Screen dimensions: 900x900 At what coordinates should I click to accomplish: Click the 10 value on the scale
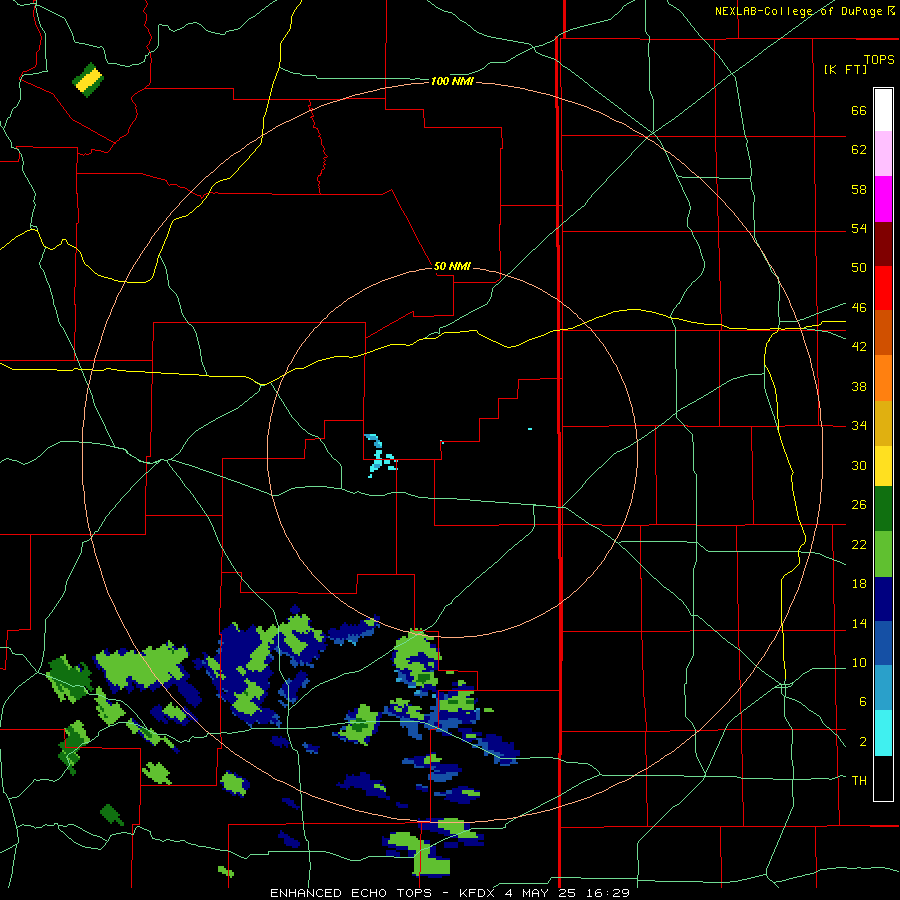(859, 662)
